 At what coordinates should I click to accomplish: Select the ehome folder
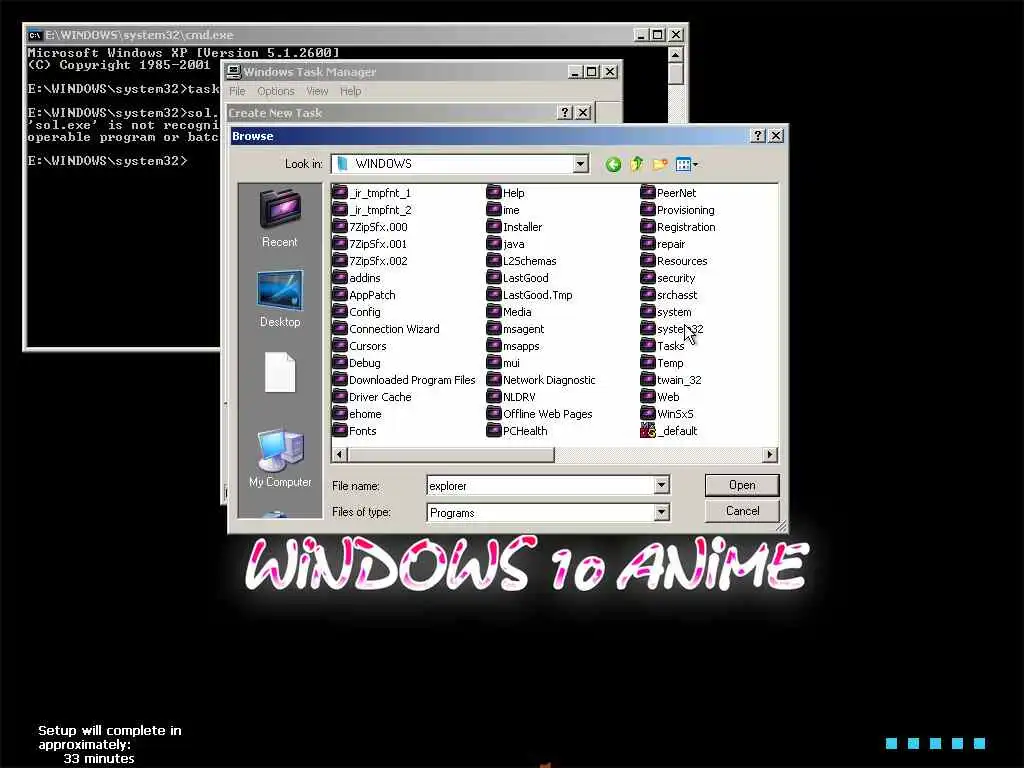357,414
